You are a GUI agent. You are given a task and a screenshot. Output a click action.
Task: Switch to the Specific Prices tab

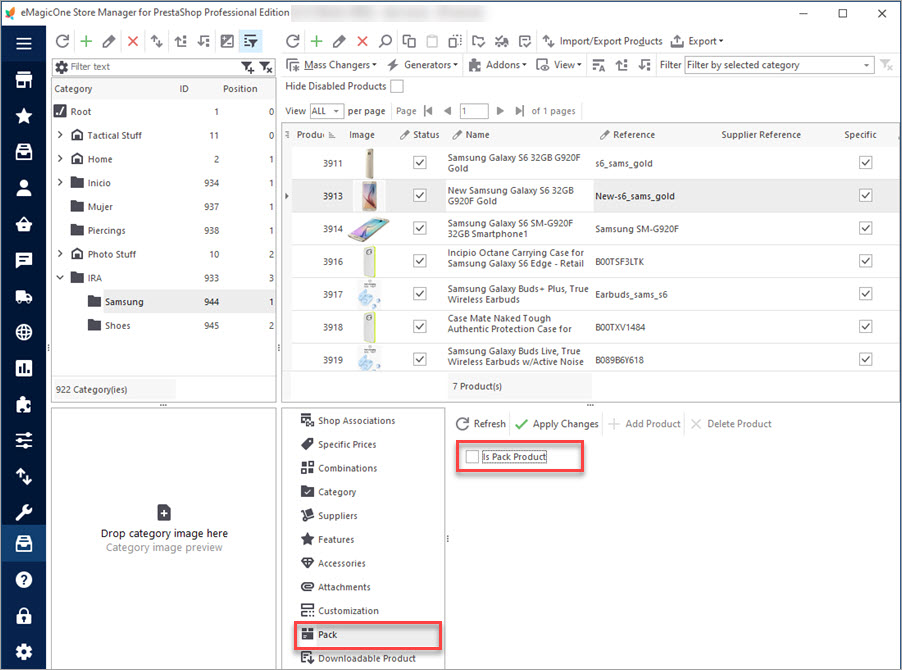coord(338,445)
